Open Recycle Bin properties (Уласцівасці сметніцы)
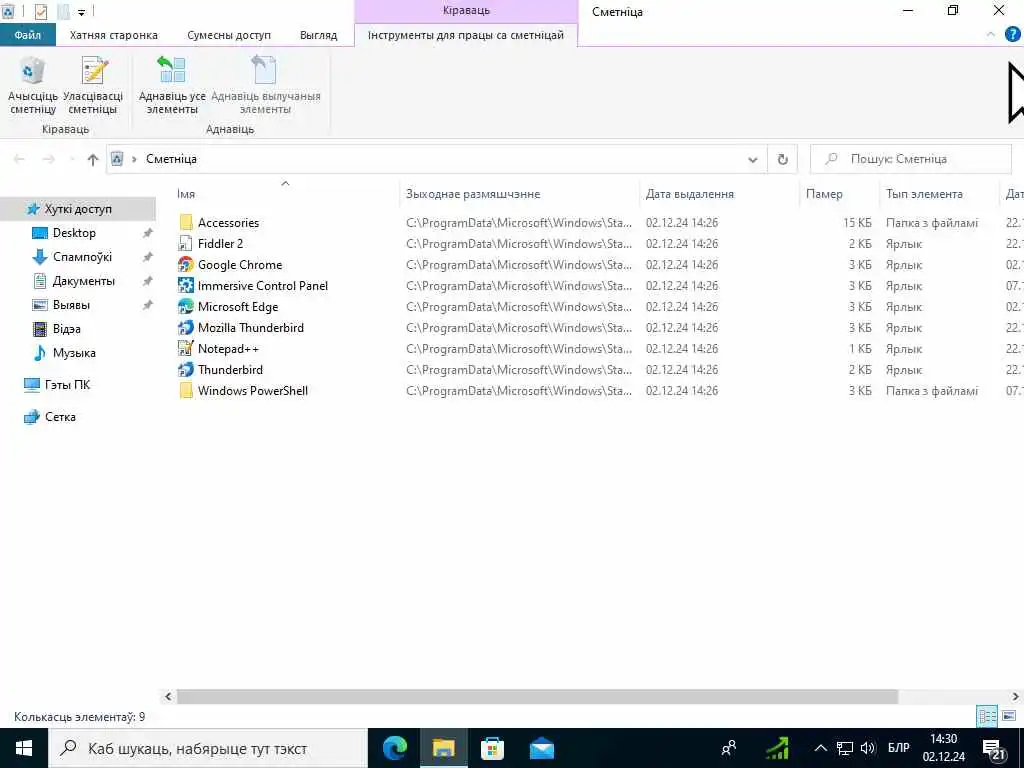 click(93, 86)
